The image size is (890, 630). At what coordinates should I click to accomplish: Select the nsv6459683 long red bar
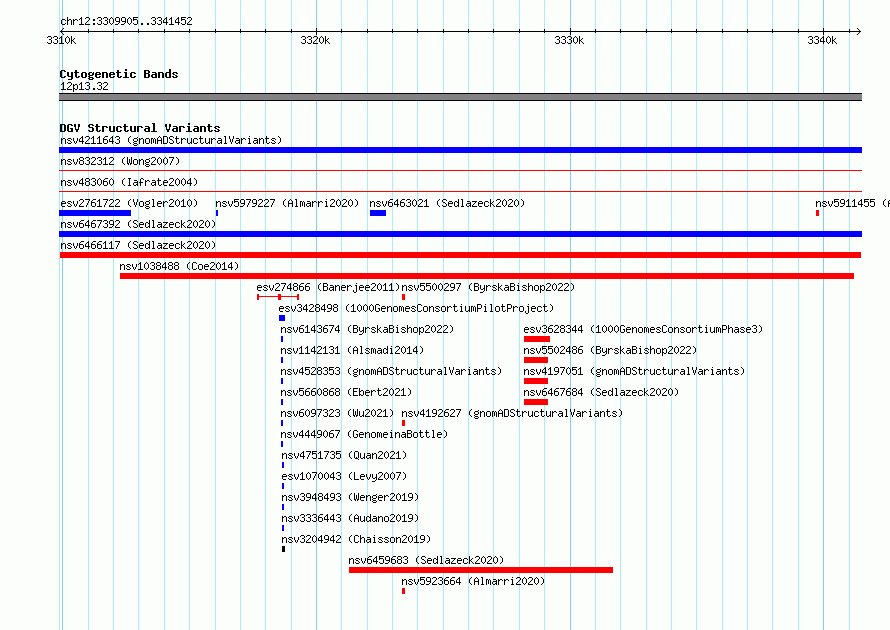click(x=481, y=570)
